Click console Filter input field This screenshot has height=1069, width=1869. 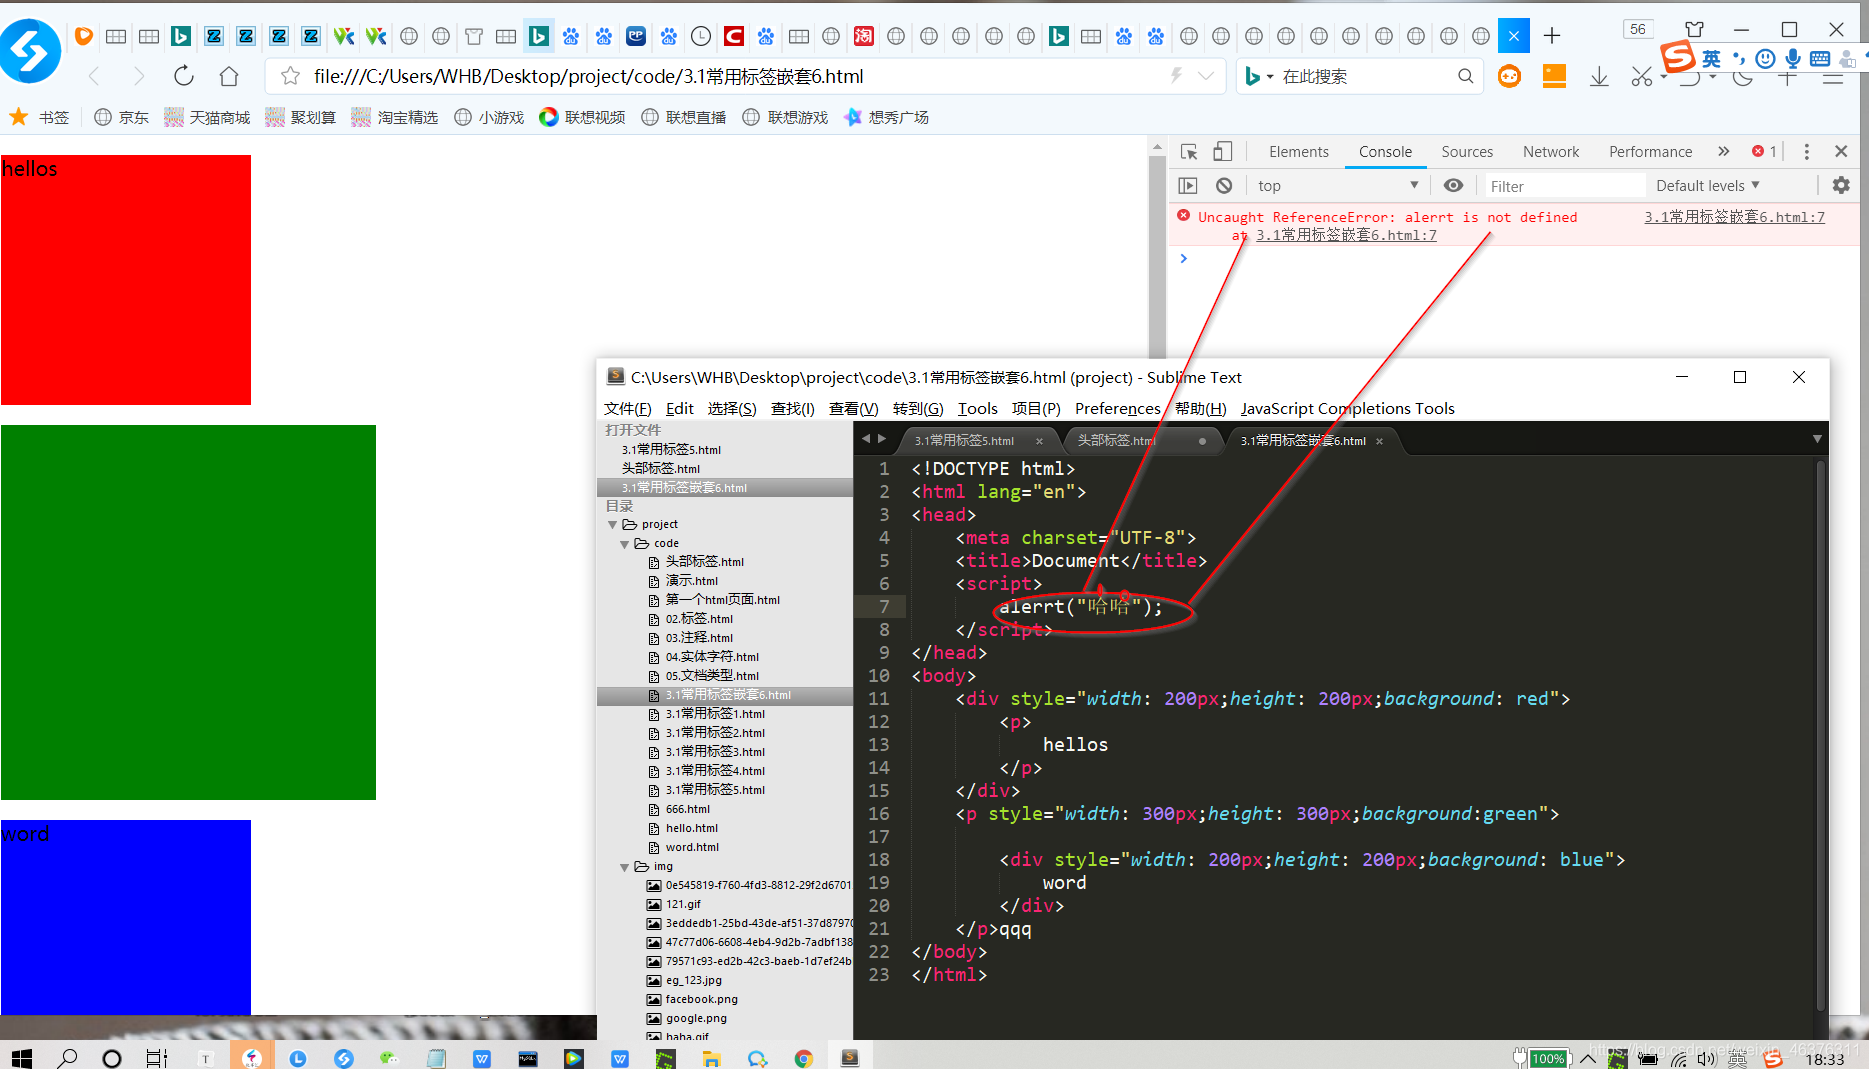(x=1563, y=186)
